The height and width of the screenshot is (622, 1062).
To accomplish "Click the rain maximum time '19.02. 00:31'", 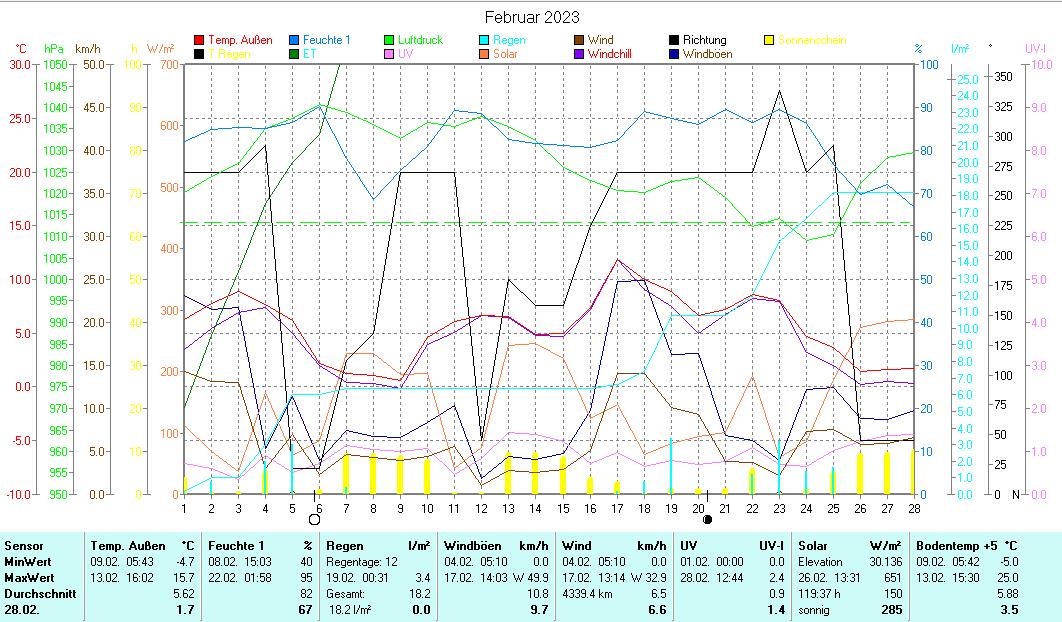I will click(358, 578).
